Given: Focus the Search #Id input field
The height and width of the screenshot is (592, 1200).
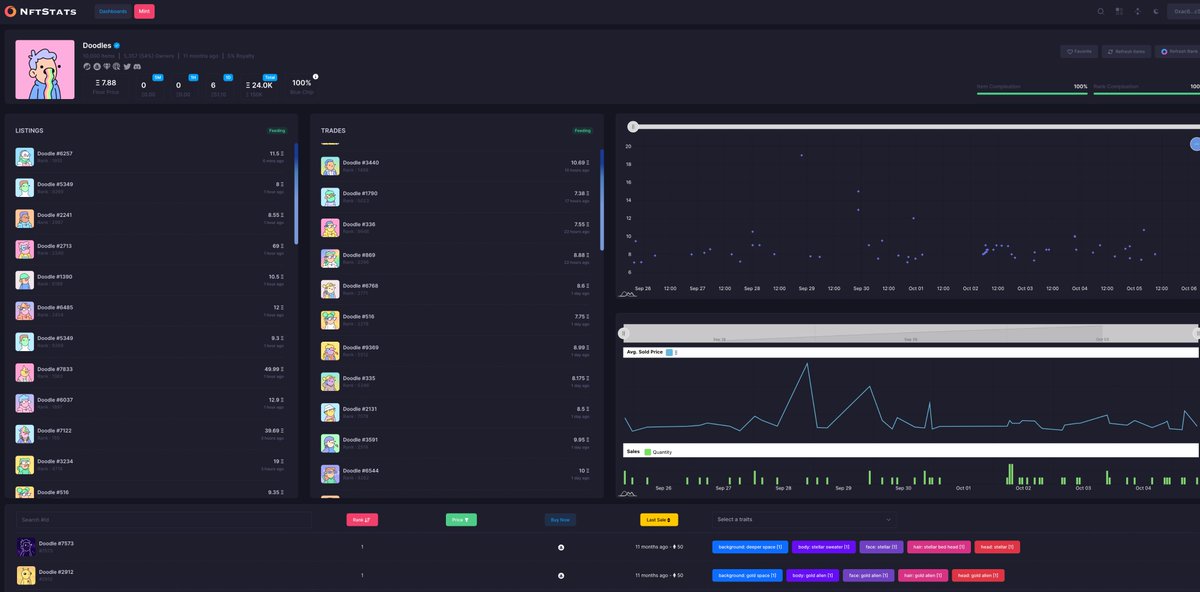Looking at the screenshot, I should coord(163,520).
